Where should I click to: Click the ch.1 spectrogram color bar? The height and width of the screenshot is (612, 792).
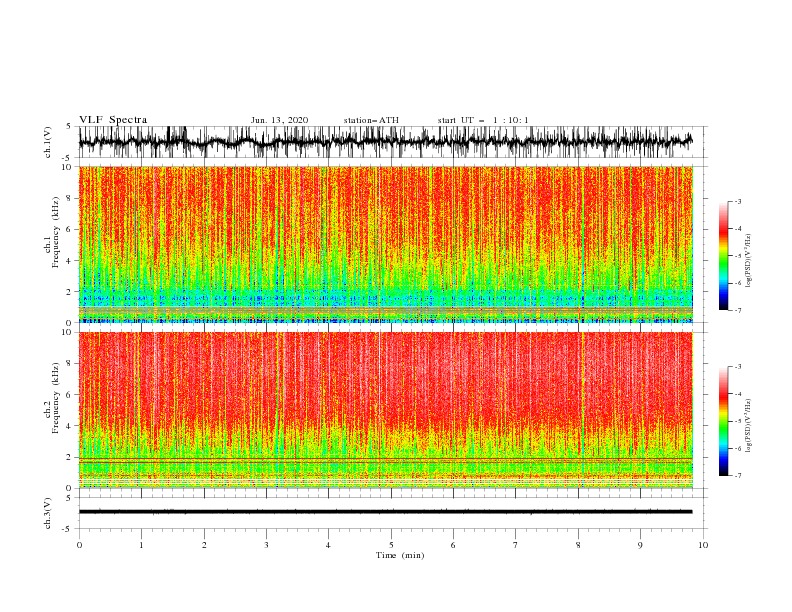(723, 256)
